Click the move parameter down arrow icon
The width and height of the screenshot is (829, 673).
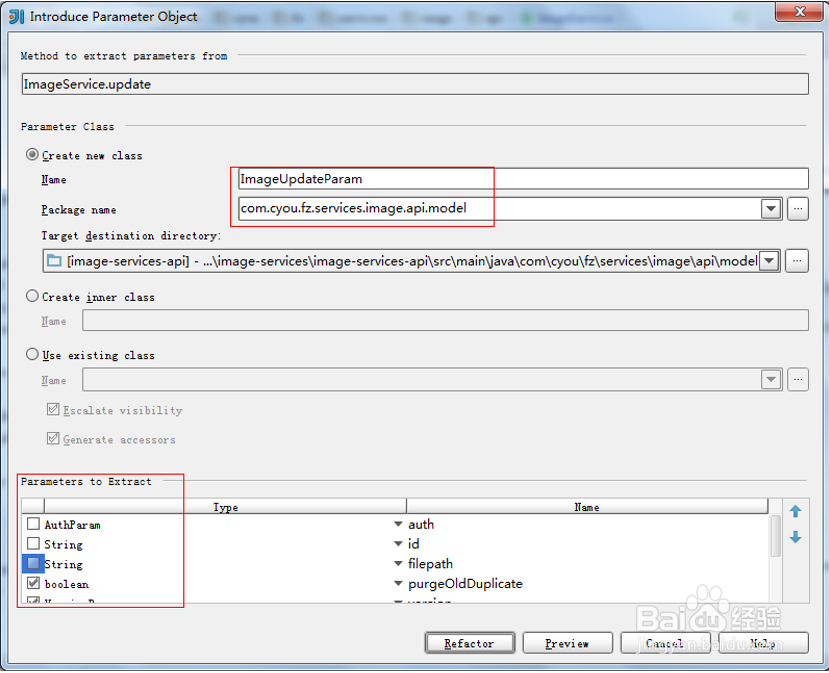coord(795,537)
